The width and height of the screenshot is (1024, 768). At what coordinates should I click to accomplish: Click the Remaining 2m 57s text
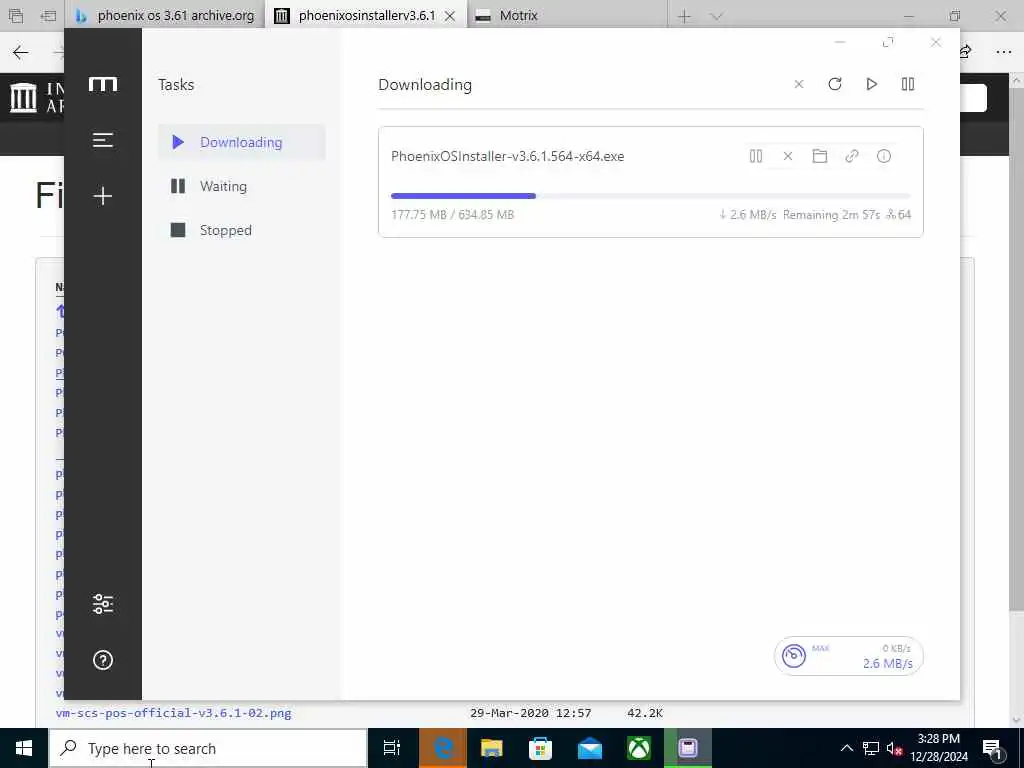pyautogui.click(x=831, y=215)
